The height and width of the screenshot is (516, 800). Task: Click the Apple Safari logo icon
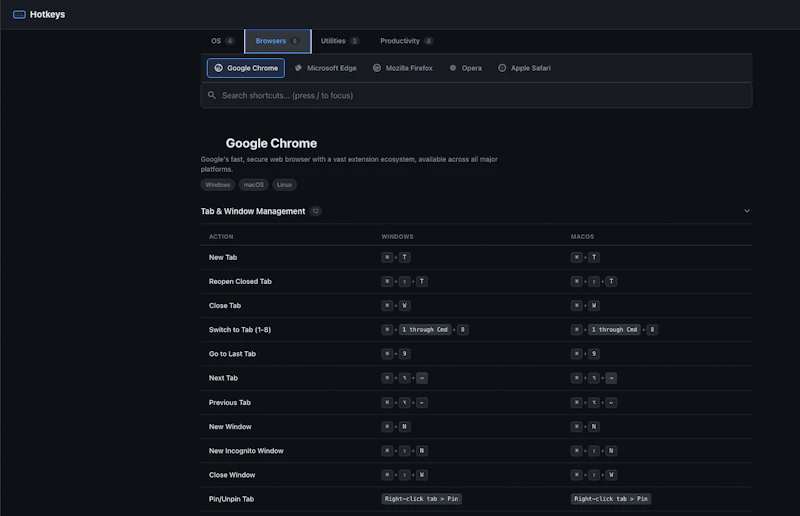pyautogui.click(x=502, y=68)
